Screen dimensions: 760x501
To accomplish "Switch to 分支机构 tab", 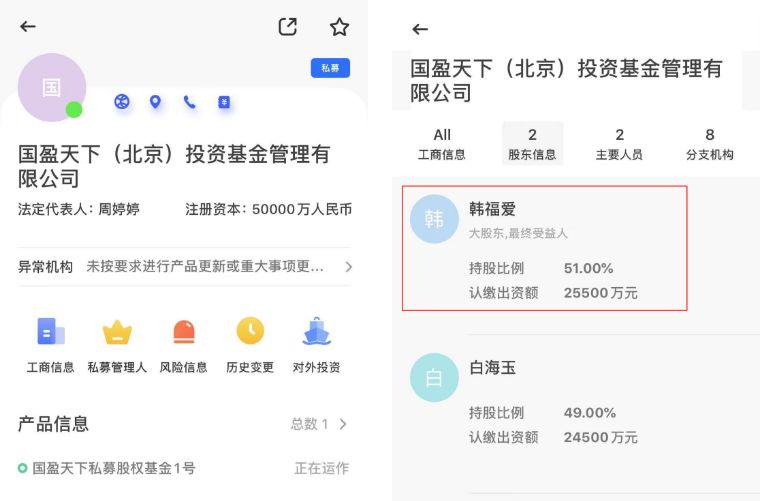I will [x=710, y=144].
